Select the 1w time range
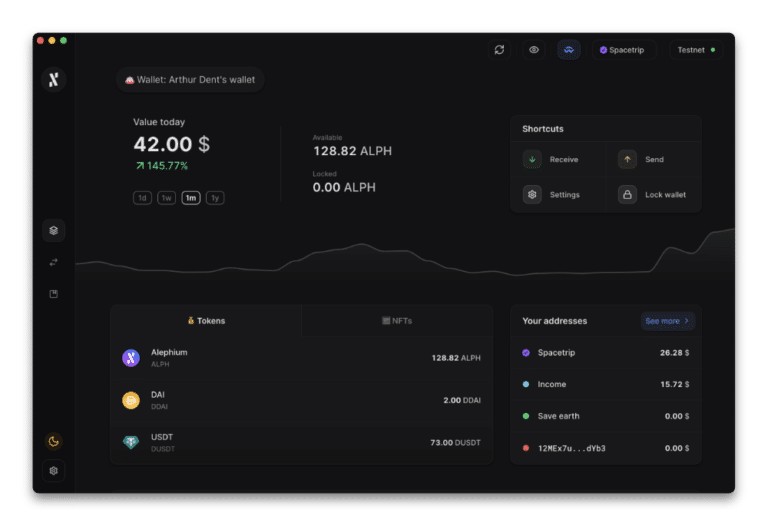 click(166, 198)
